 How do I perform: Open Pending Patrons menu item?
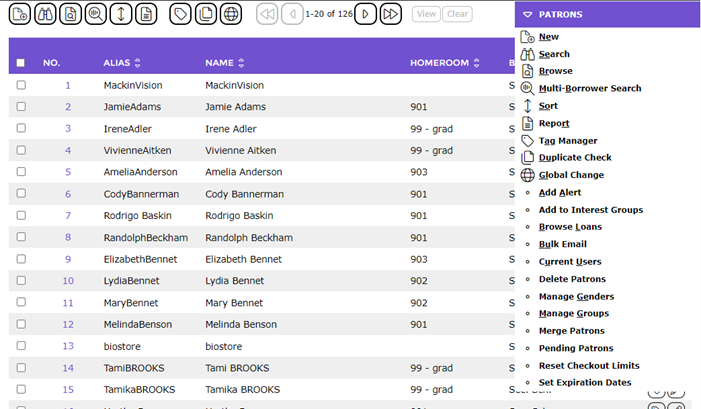pos(576,348)
